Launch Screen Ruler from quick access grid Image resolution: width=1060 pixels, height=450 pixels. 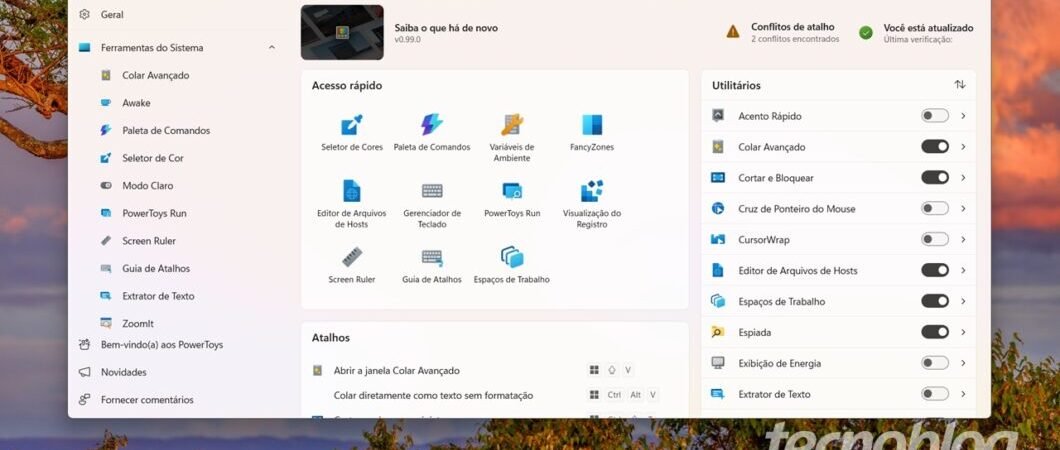click(x=352, y=257)
